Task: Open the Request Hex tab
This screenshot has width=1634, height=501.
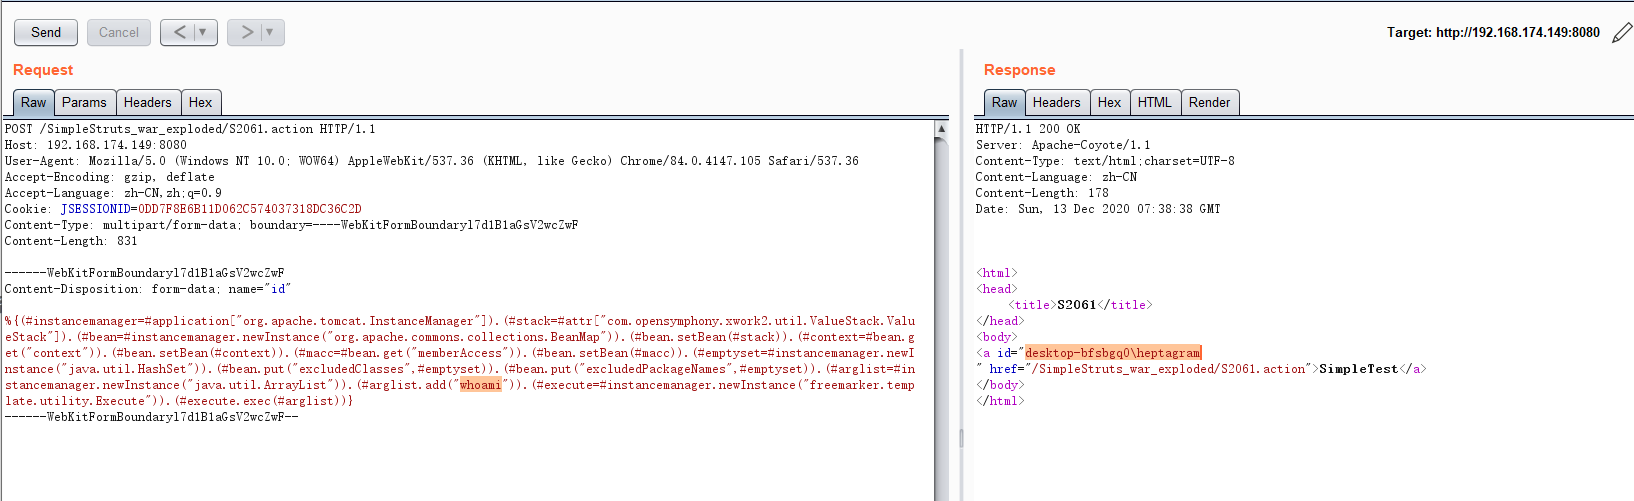Action: coord(200,102)
